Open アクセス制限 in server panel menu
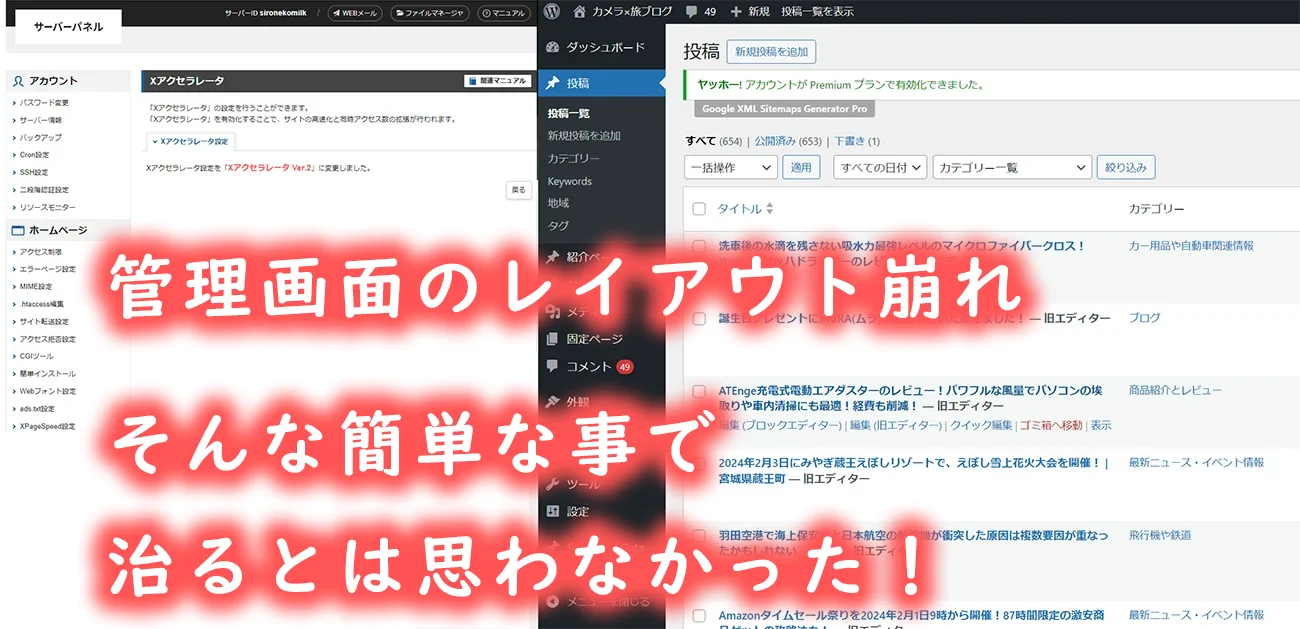1300x629 pixels. [x=40, y=252]
